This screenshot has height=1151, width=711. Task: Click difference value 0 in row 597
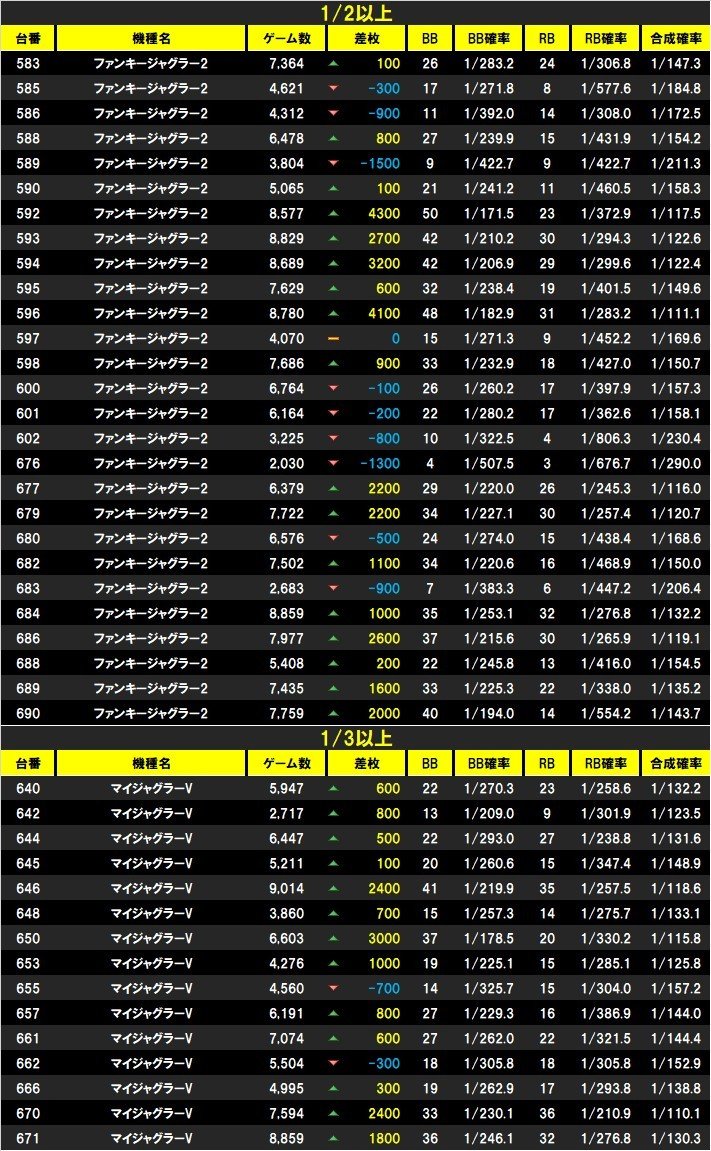click(x=395, y=338)
